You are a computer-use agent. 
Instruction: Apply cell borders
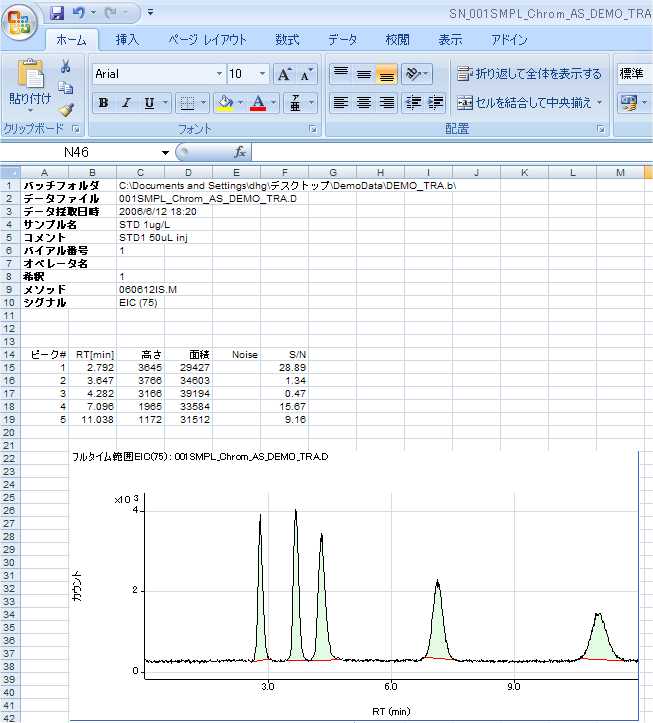coord(187,103)
